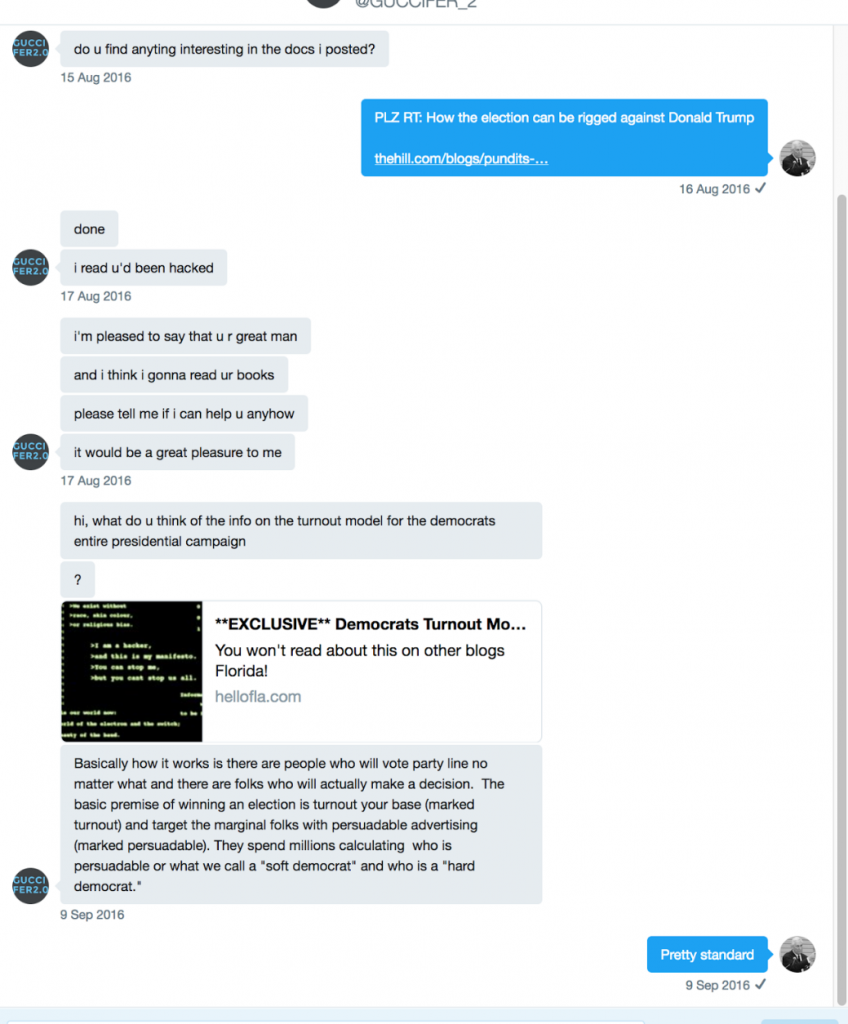Image resolution: width=848 pixels, height=1024 pixels.
Task: Open thehill.com/blogs/pundits link
Action: [x=461, y=159]
